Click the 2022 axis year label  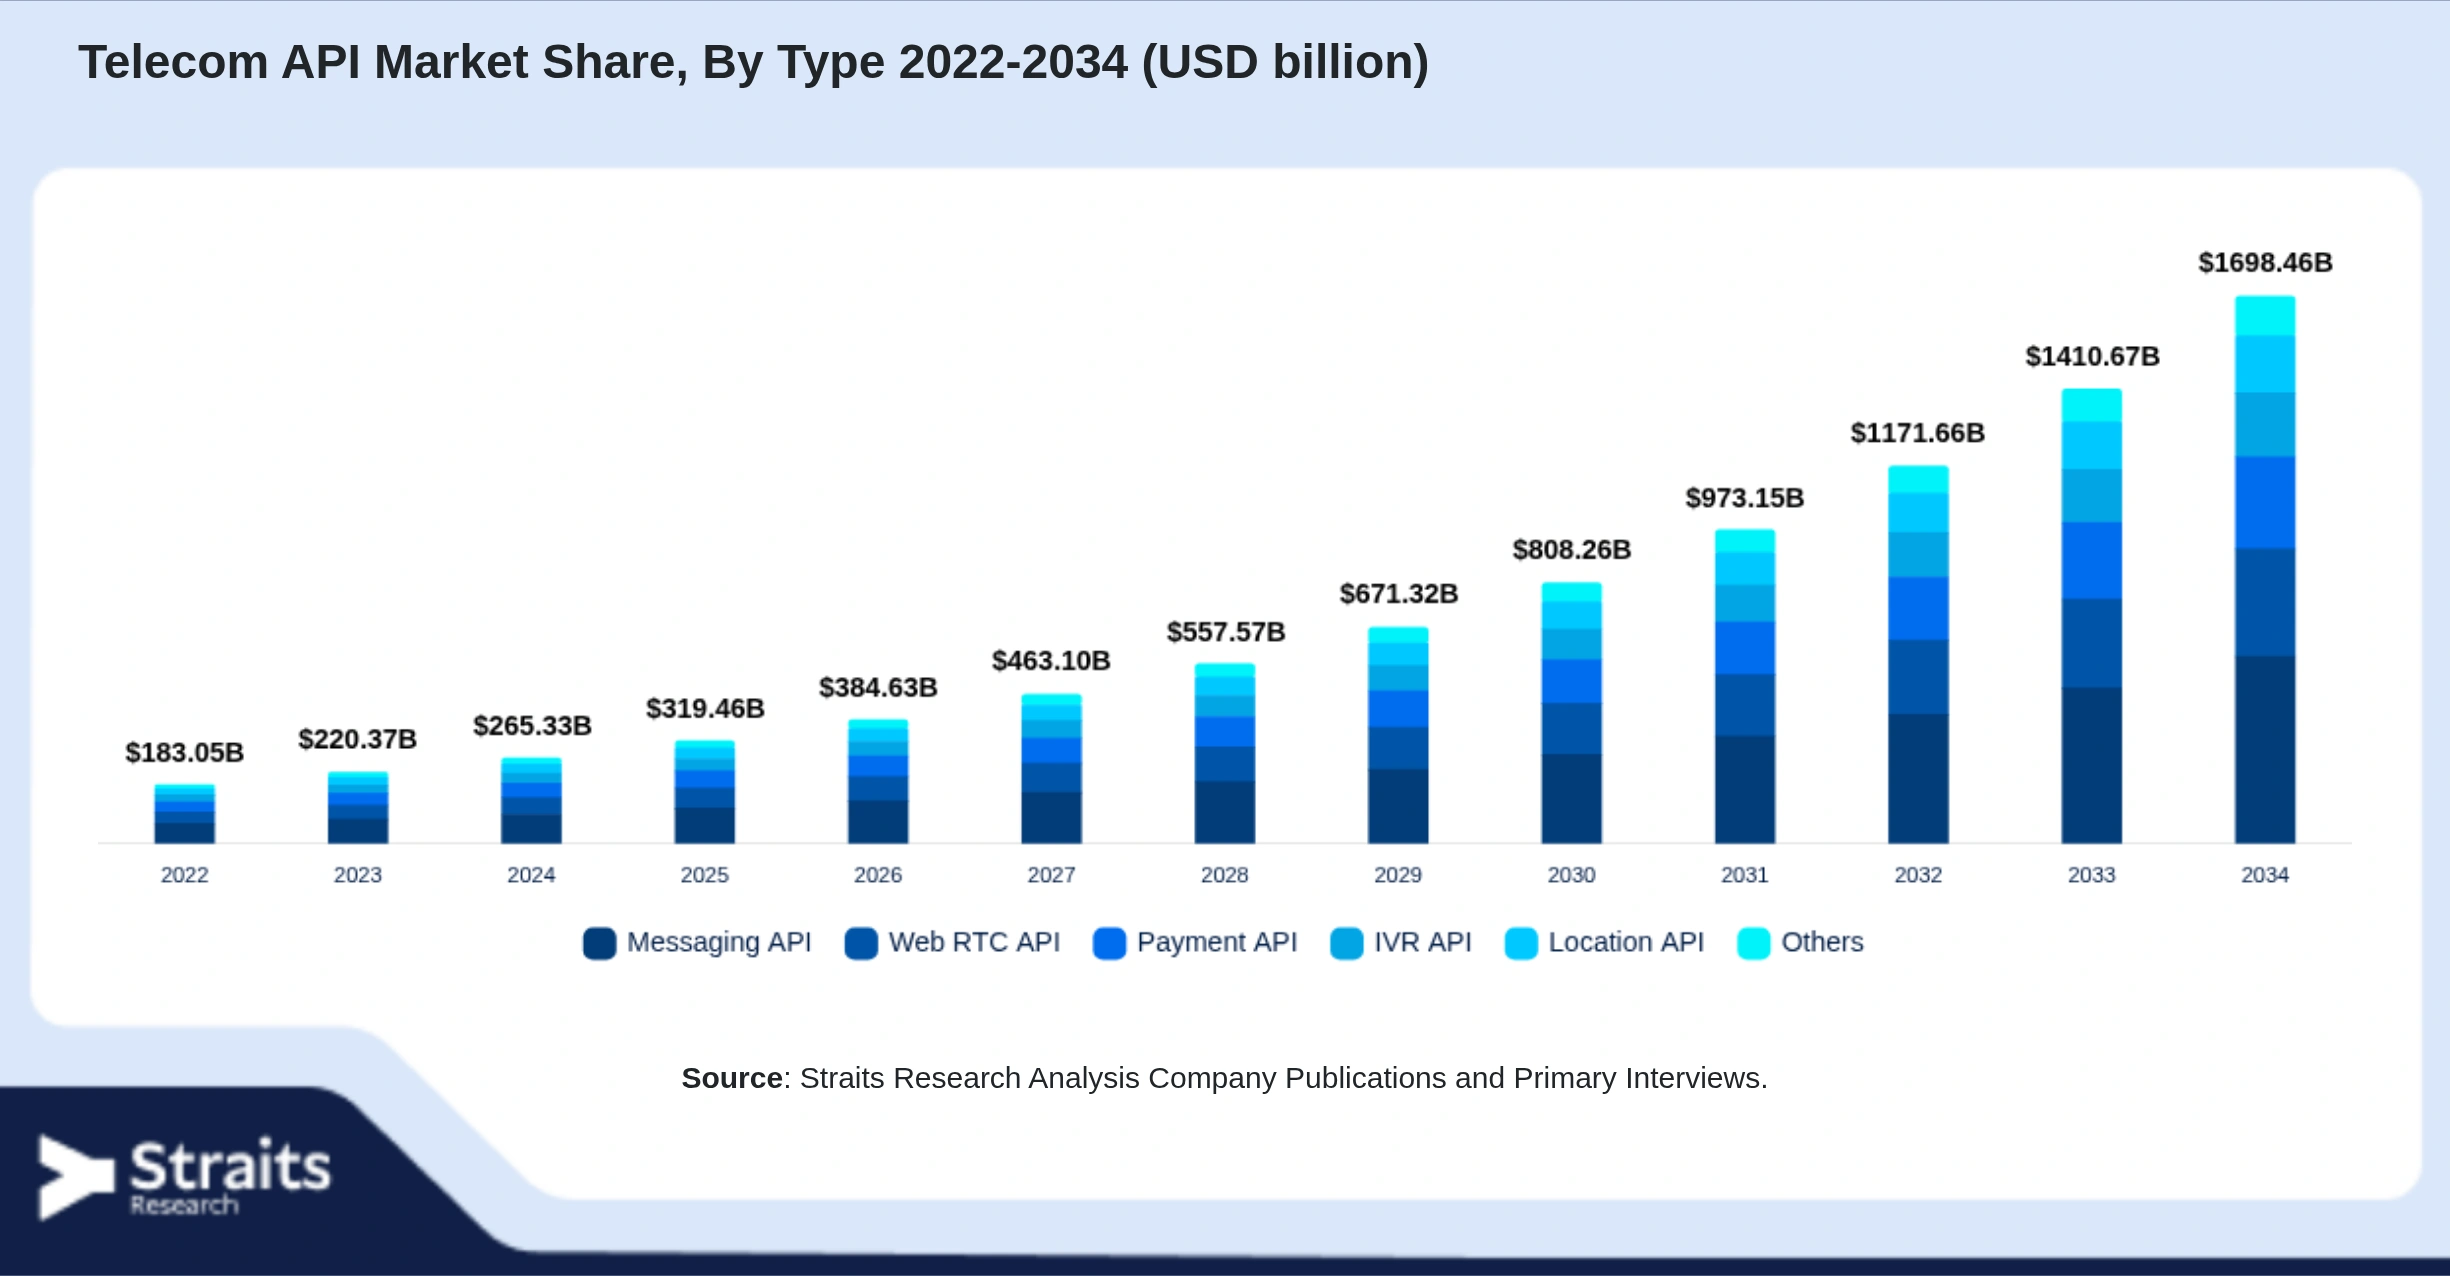click(185, 875)
